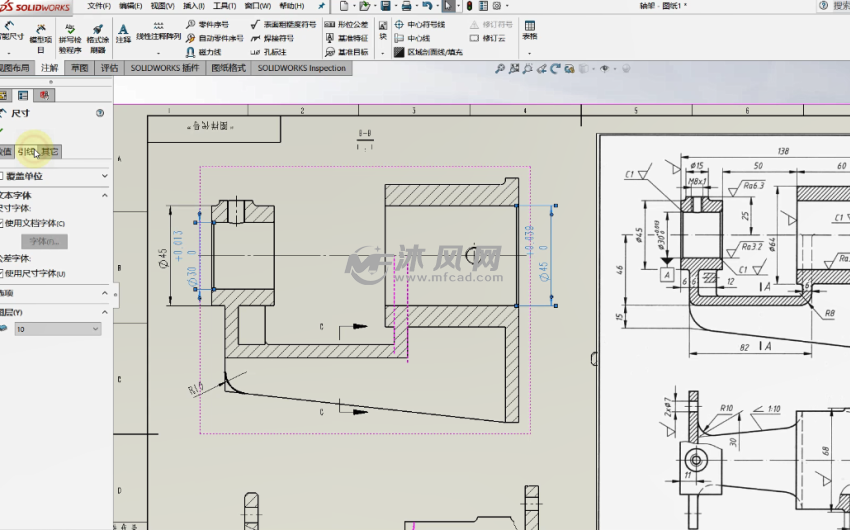Add a 表面粗糙度符号 surface finish symbol

(284, 24)
